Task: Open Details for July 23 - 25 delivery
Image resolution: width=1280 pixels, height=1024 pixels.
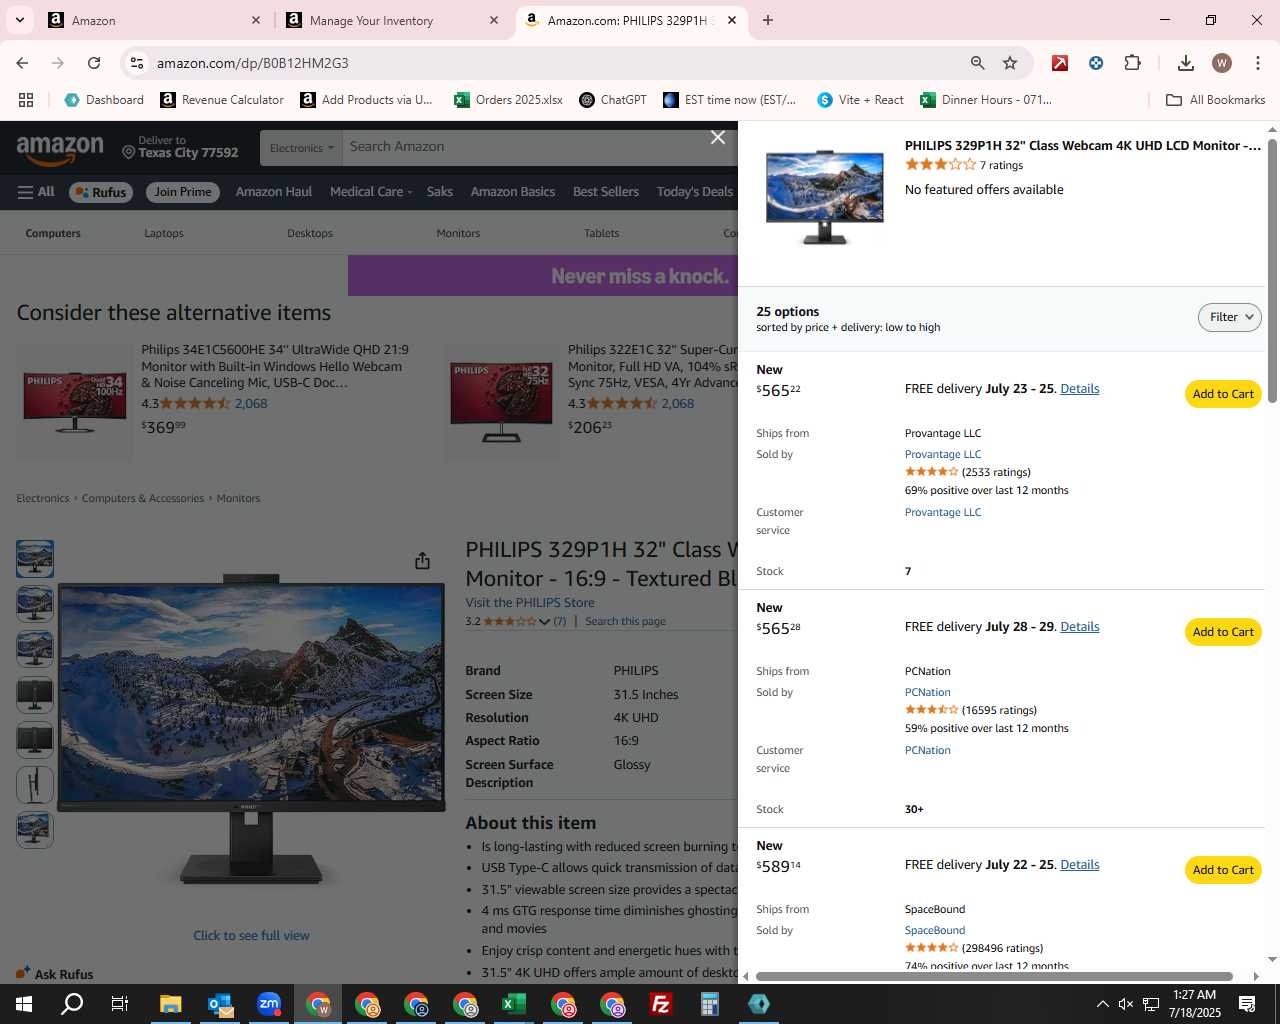Action: pyautogui.click(x=1080, y=389)
